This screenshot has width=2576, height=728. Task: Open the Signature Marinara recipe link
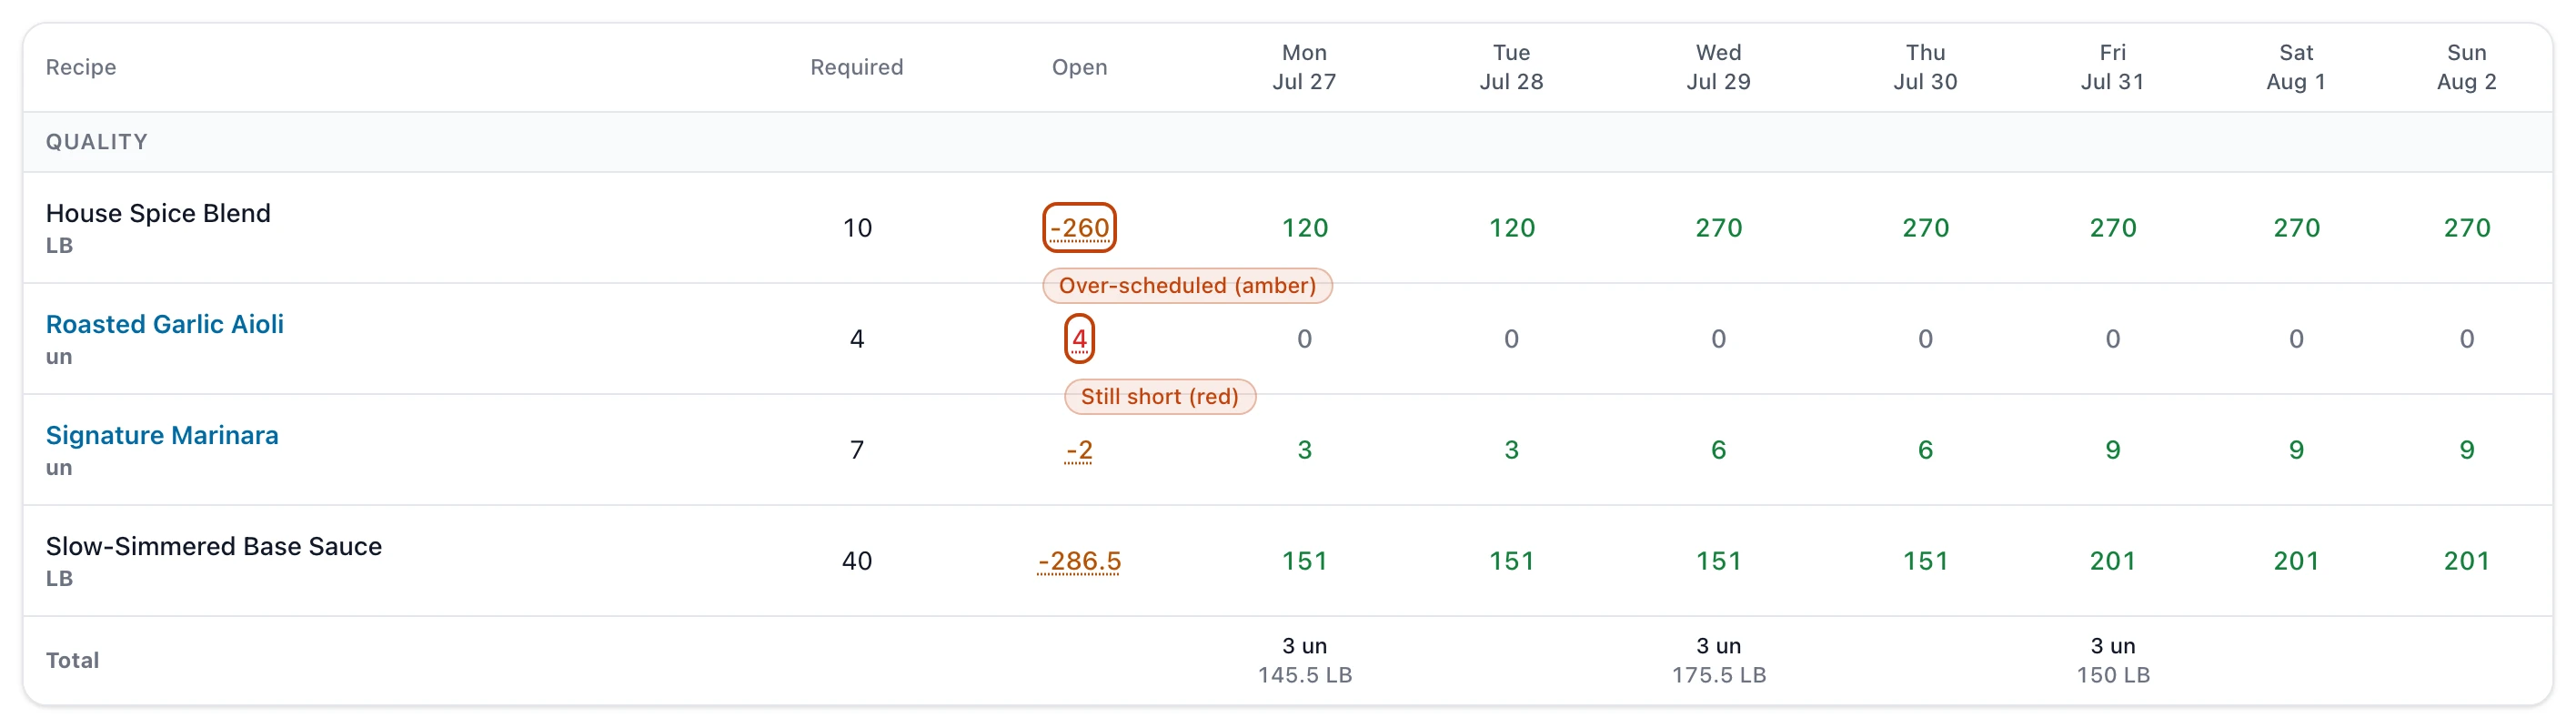point(162,435)
